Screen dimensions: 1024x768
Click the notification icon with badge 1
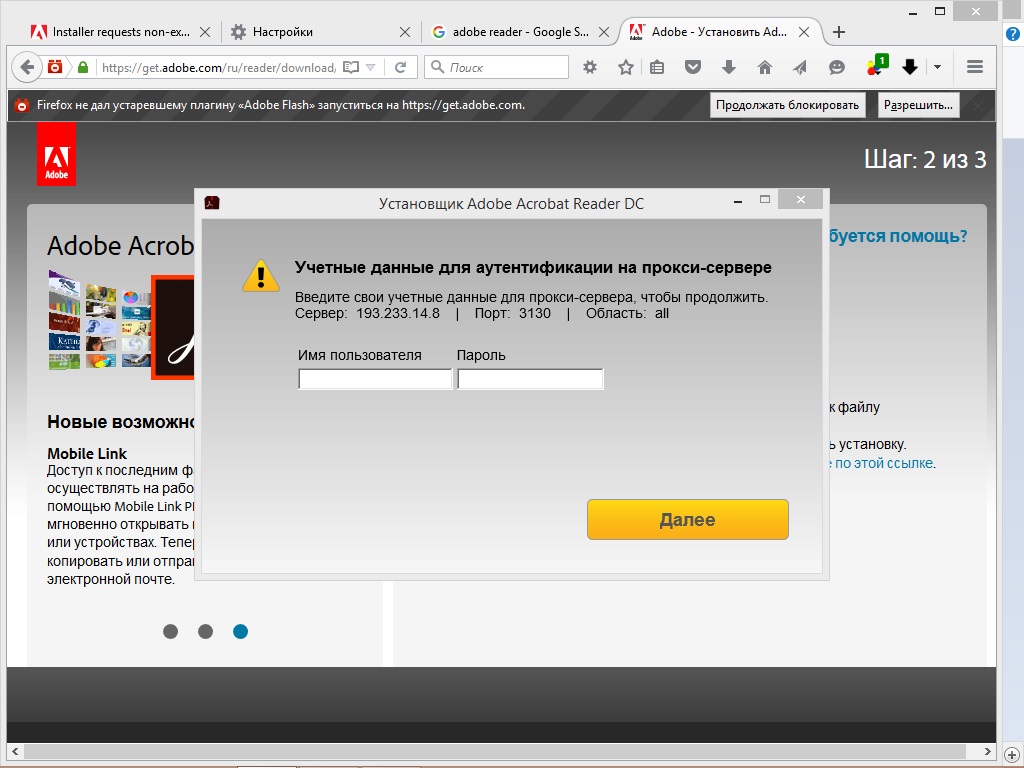coord(874,67)
